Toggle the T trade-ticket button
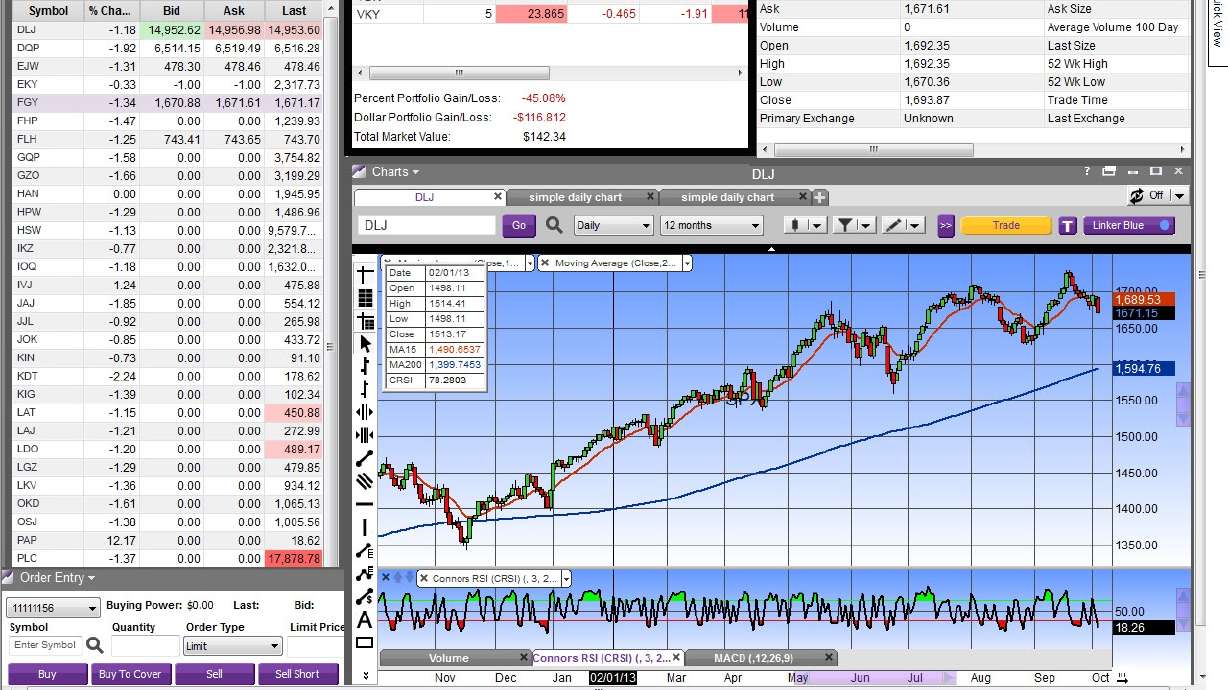The width and height of the screenshot is (1228, 690). point(1067,226)
